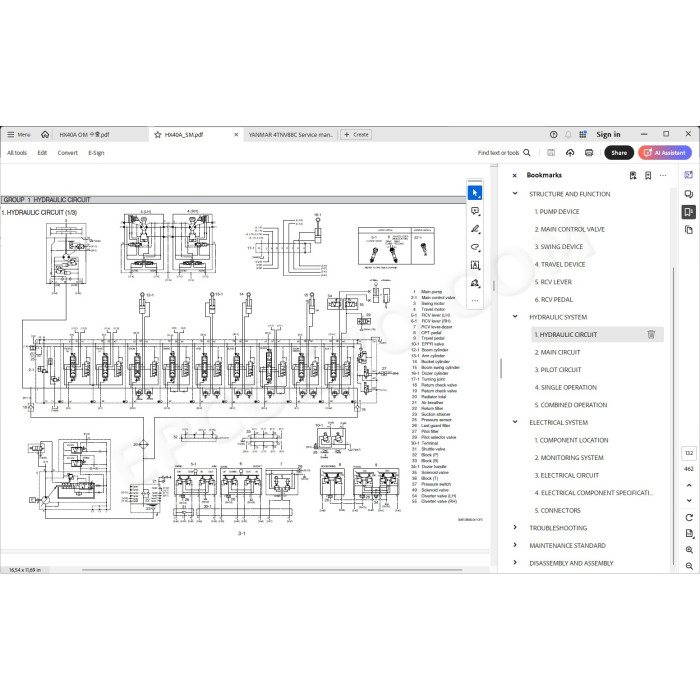Open the help question mark icon
This screenshot has width=700, height=700.
click(x=554, y=134)
